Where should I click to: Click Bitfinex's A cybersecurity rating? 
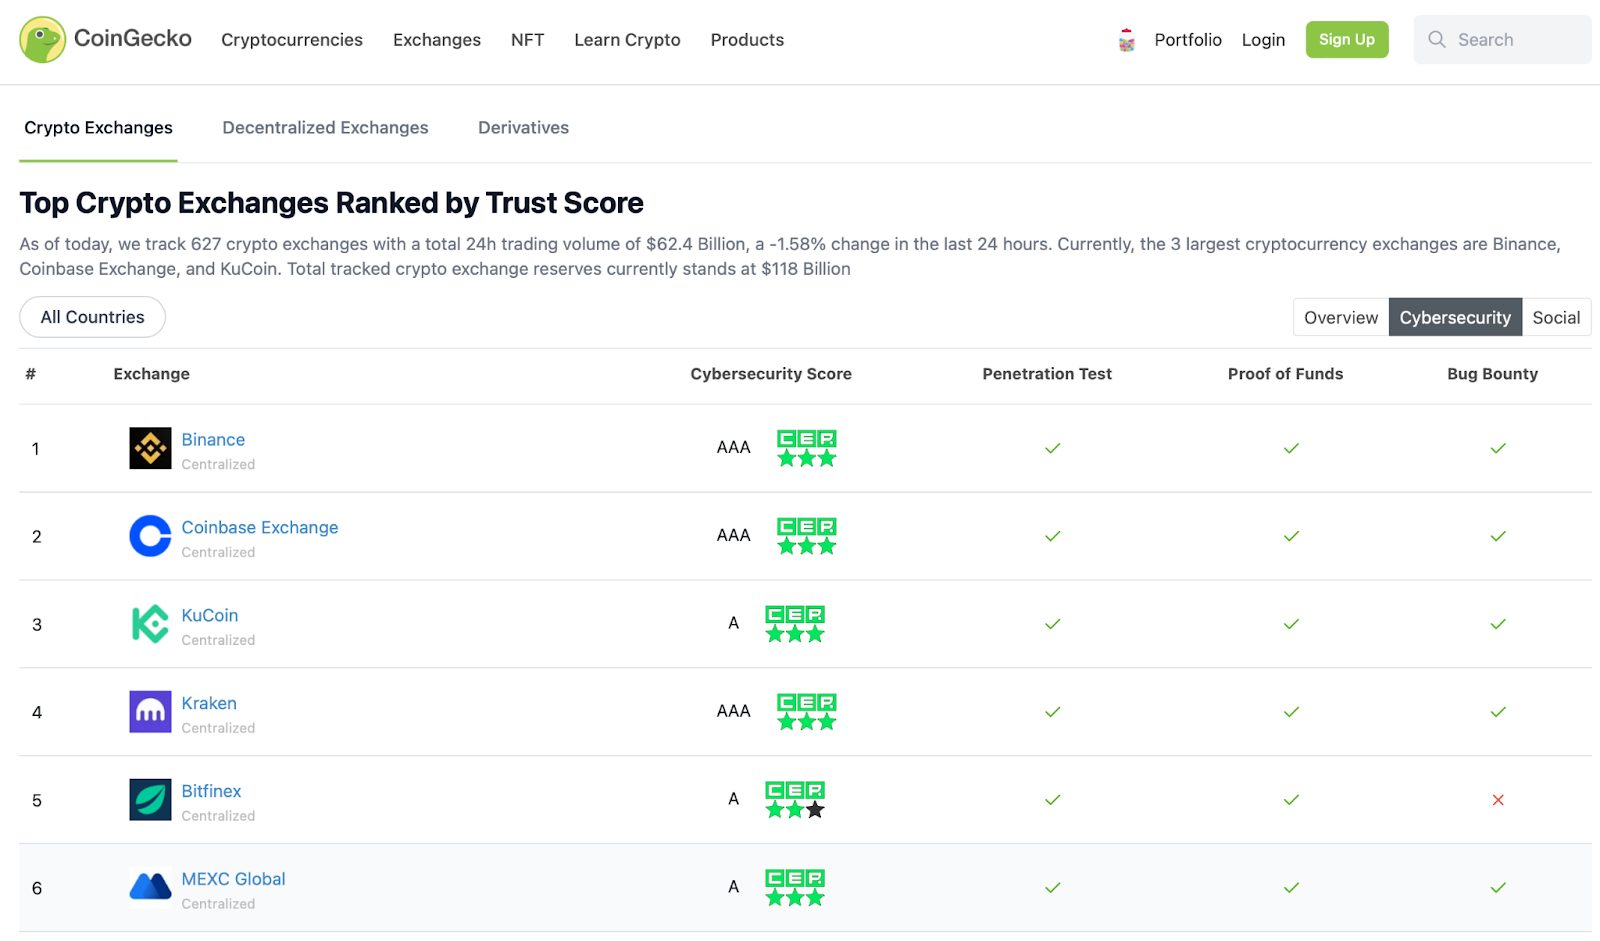pos(733,800)
